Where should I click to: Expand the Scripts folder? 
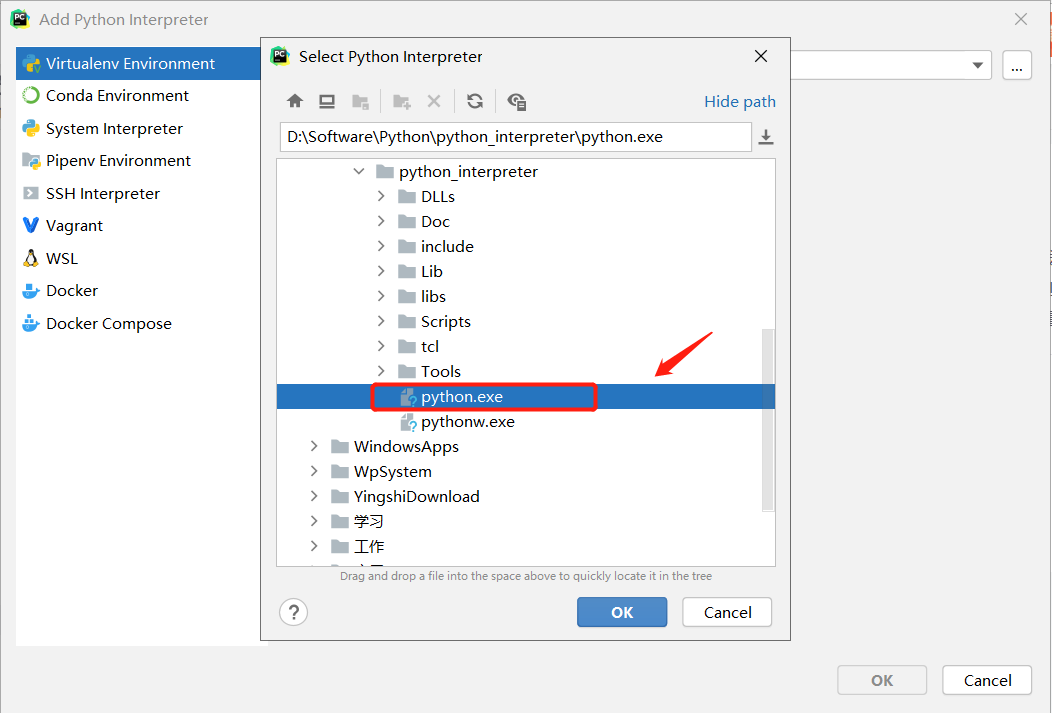(x=381, y=321)
